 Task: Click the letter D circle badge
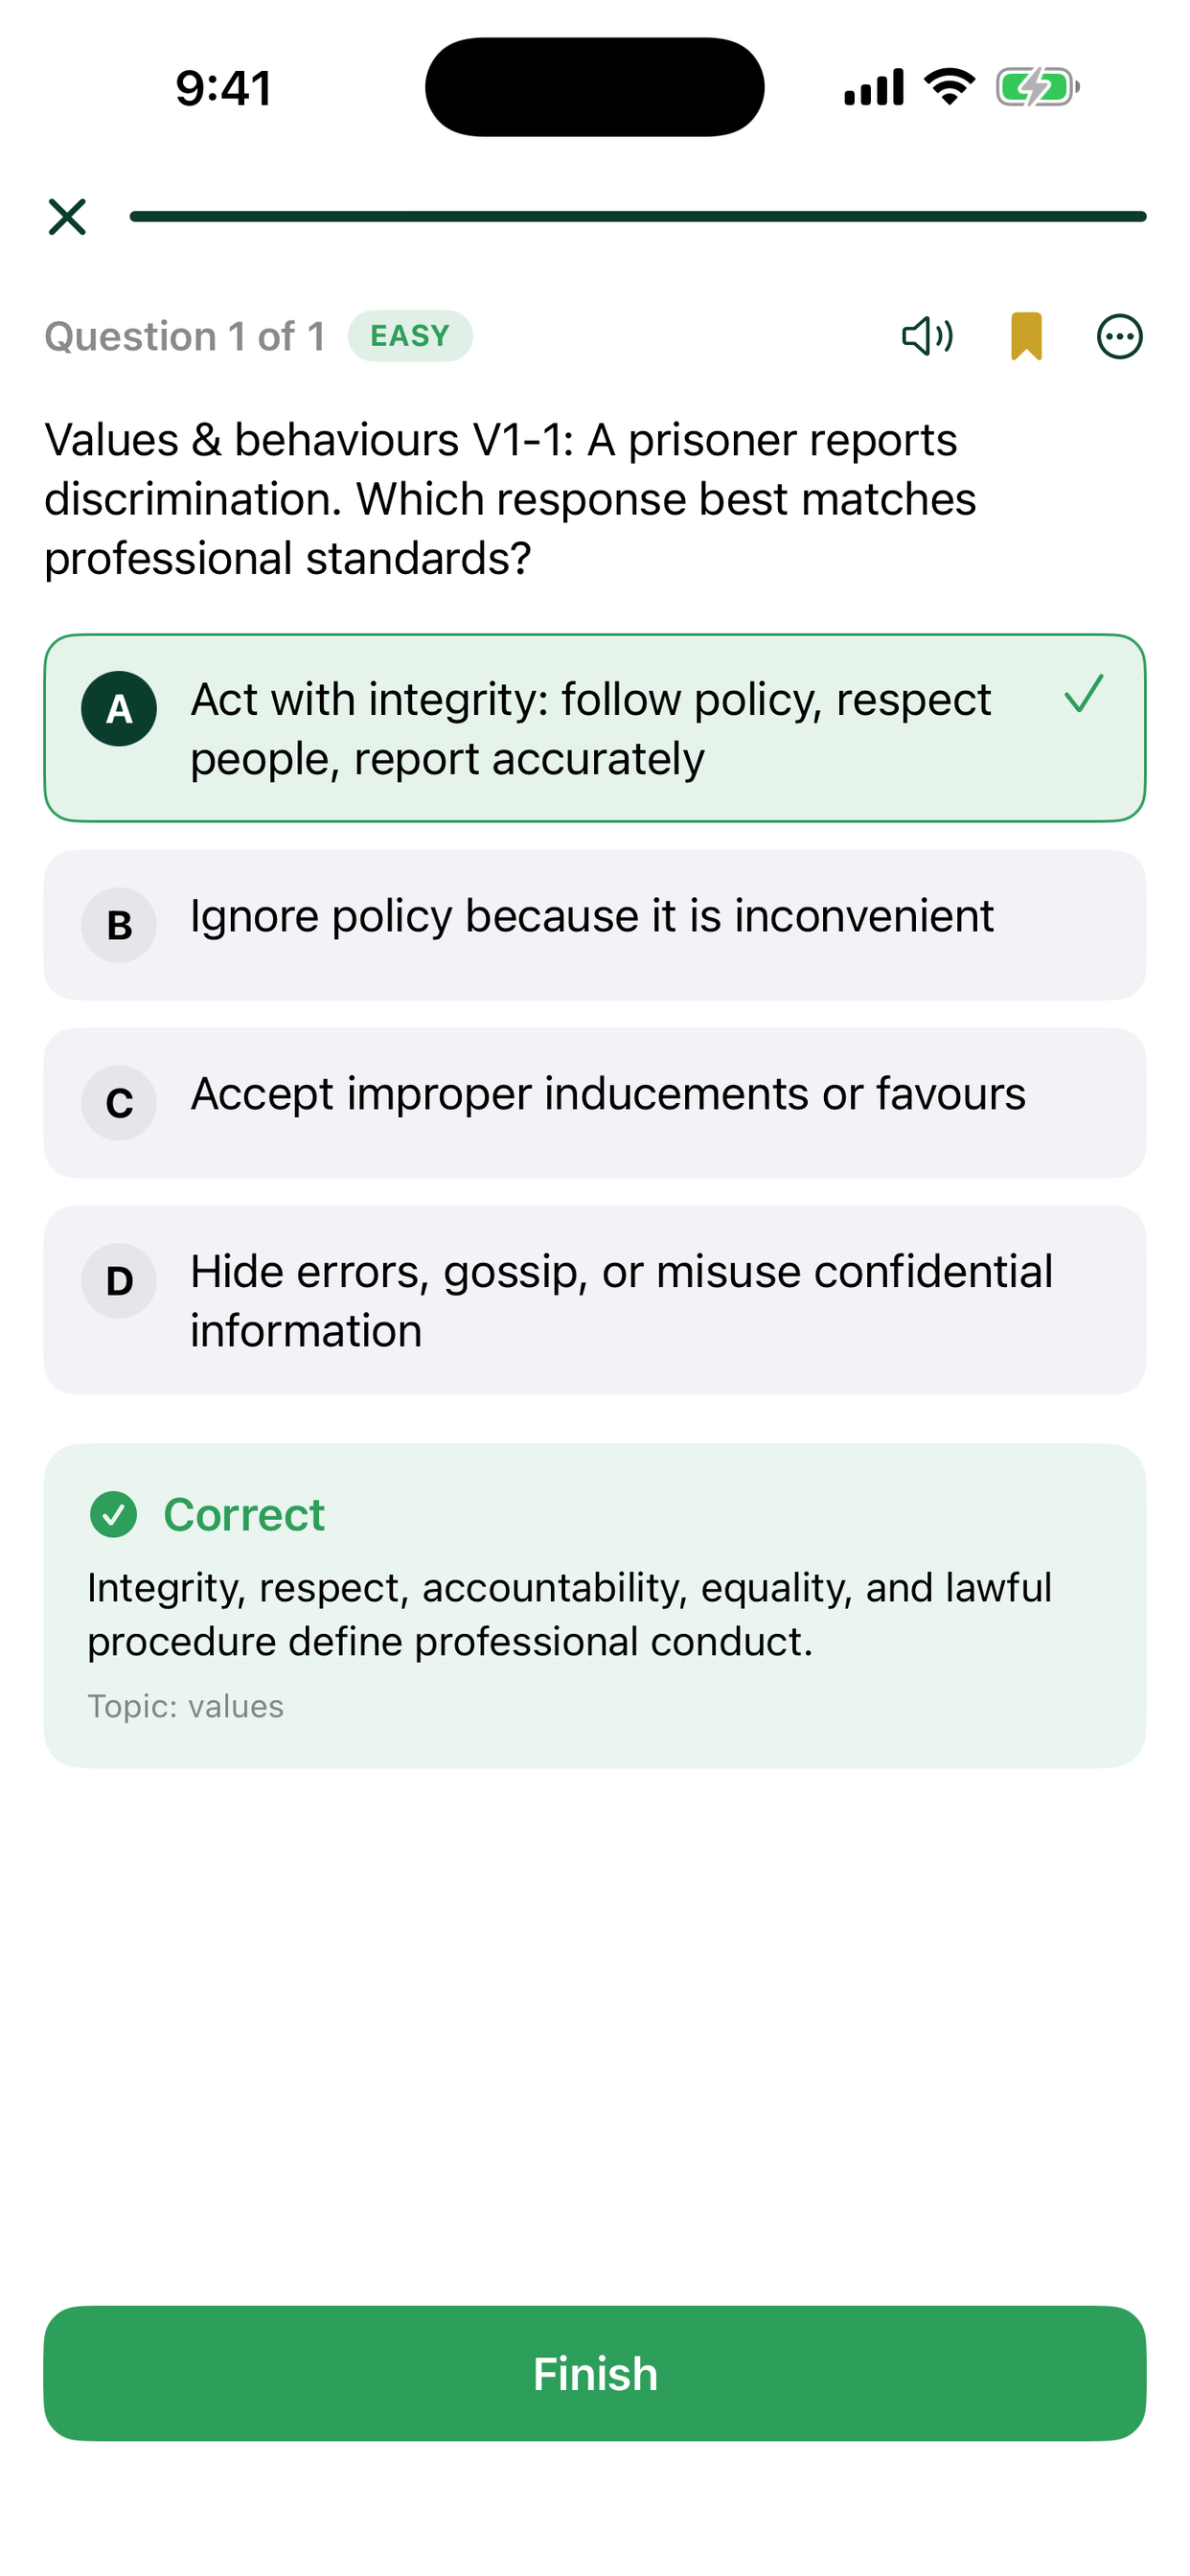pos(119,1281)
